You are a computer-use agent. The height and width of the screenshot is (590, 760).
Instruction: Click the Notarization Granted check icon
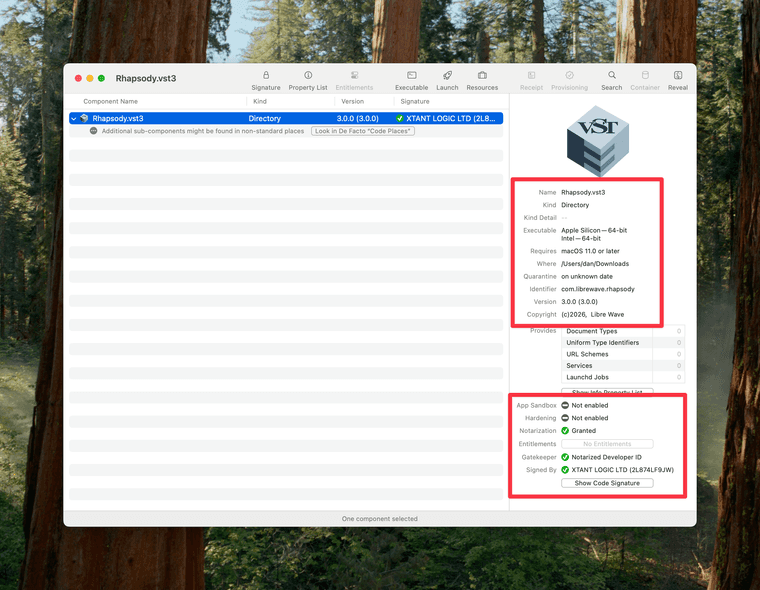coord(565,431)
